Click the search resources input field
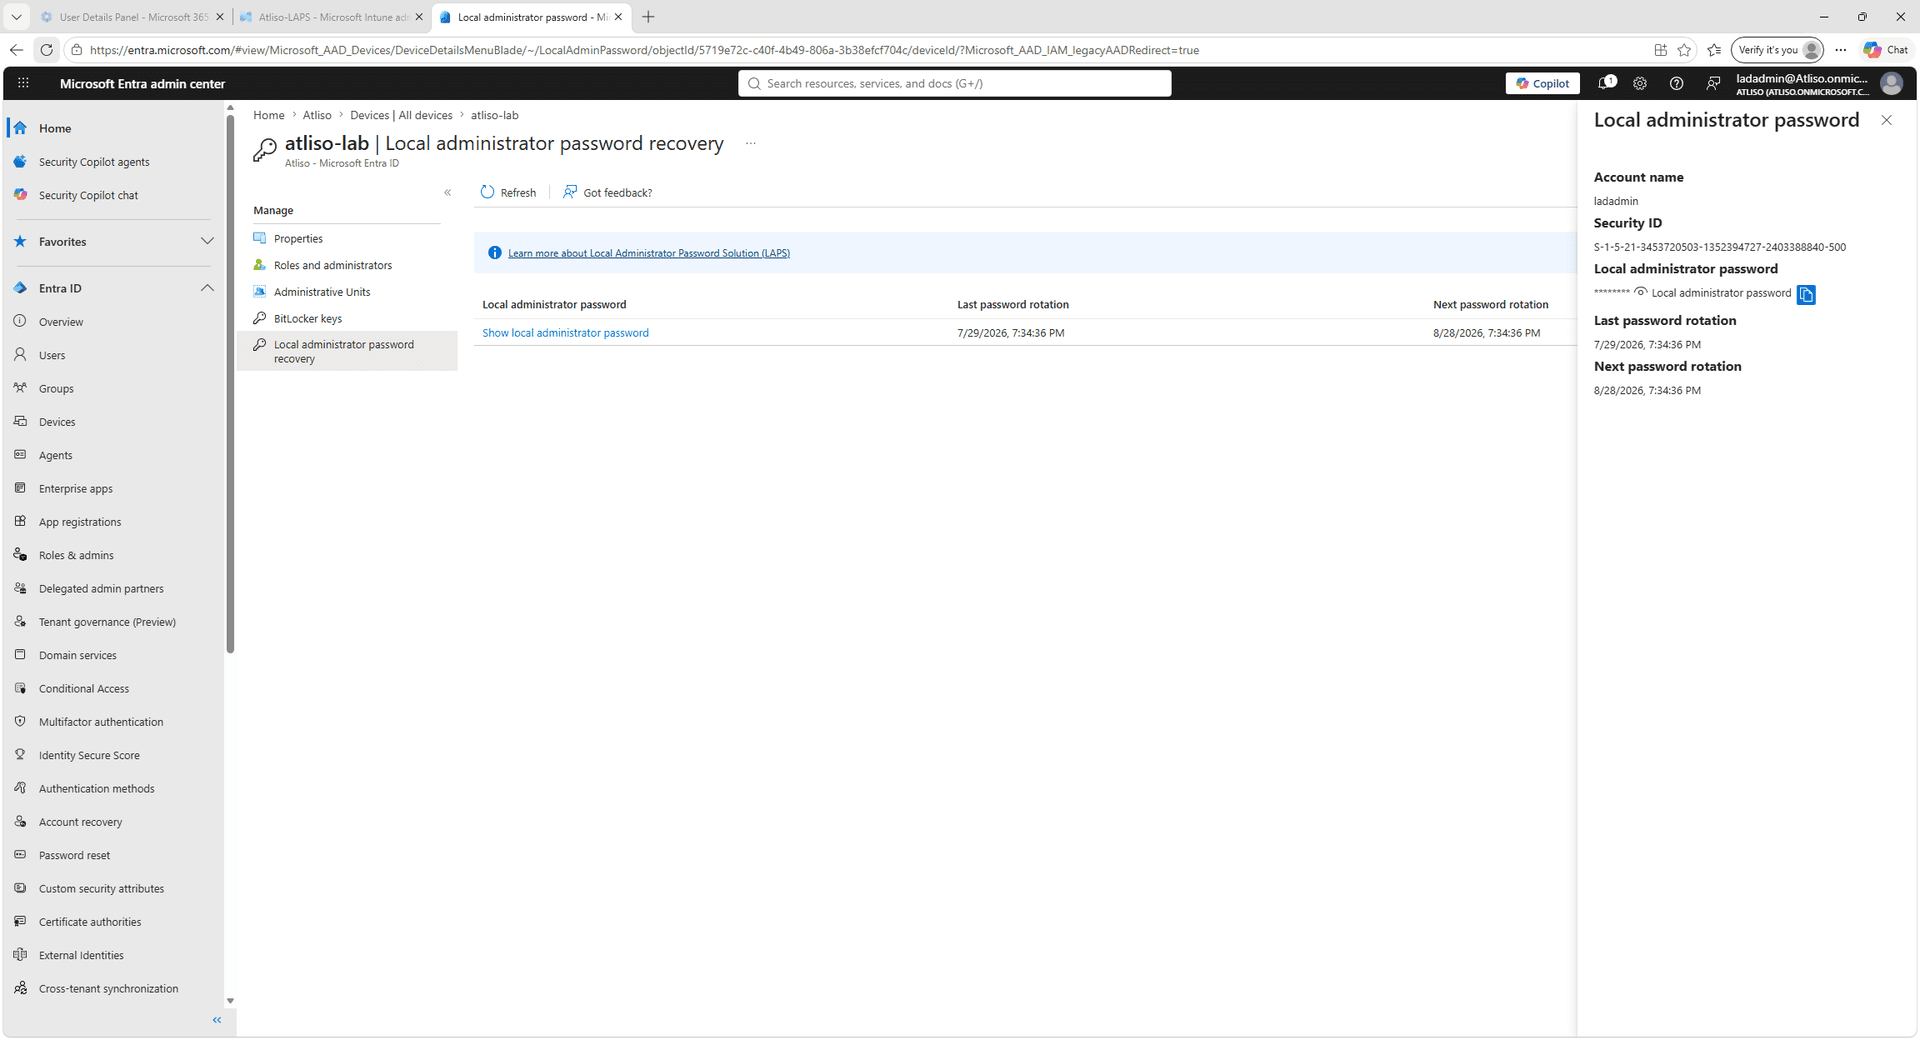This screenshot has height=1040, width=1920. [955, 84]
